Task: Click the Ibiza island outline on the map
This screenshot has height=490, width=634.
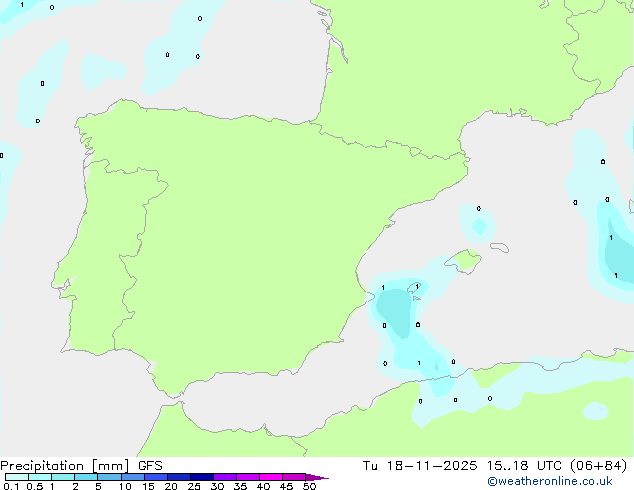Action: click(x=414, y=288)
